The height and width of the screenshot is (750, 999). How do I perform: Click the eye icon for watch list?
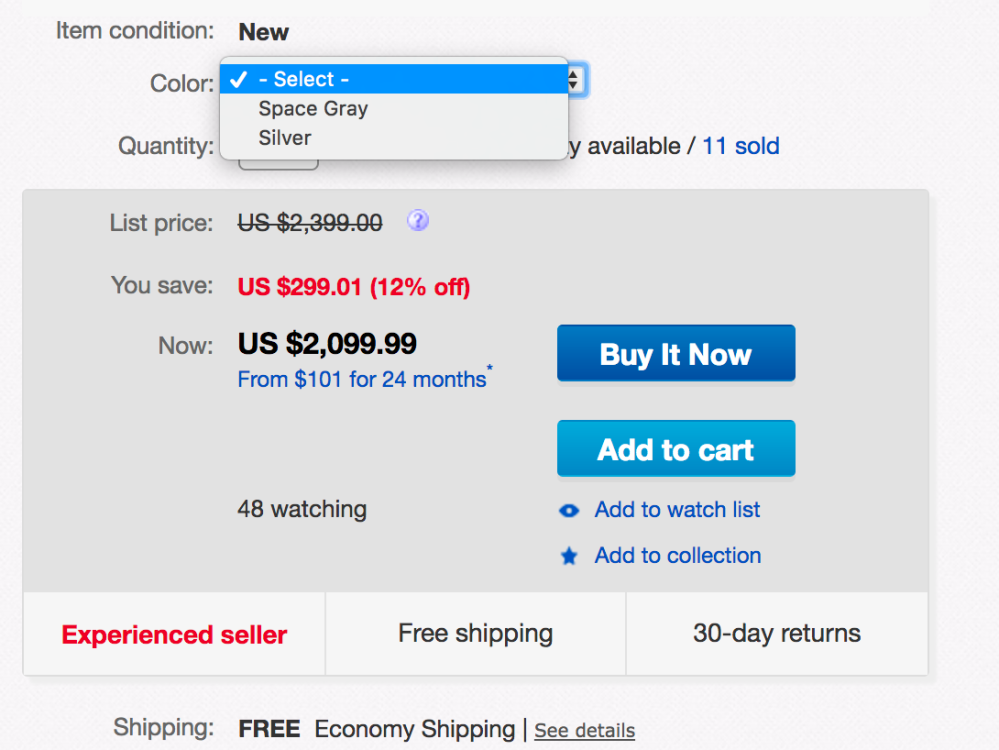click(x=569, y=511)
